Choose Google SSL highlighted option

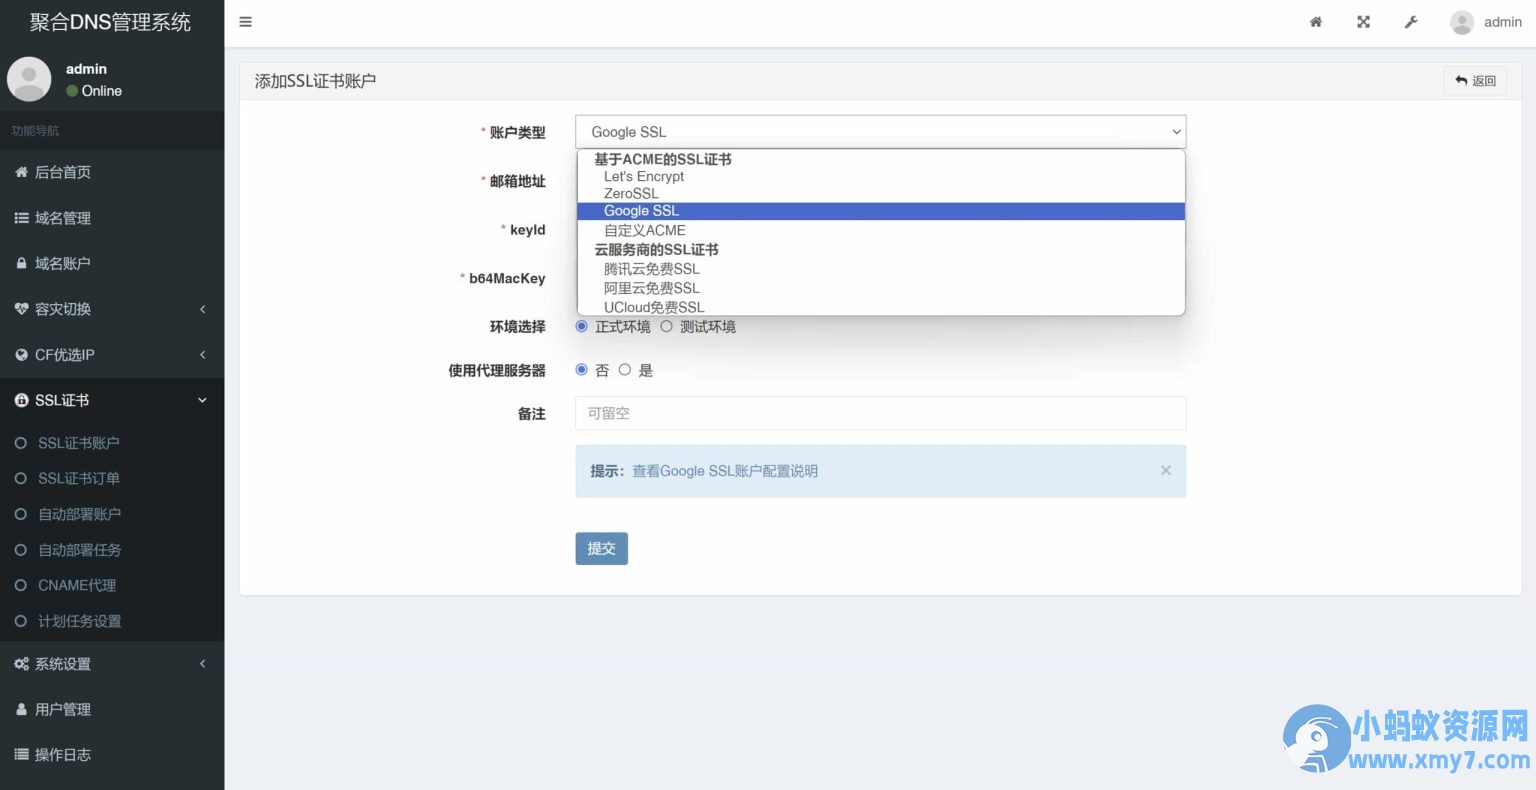881,211
